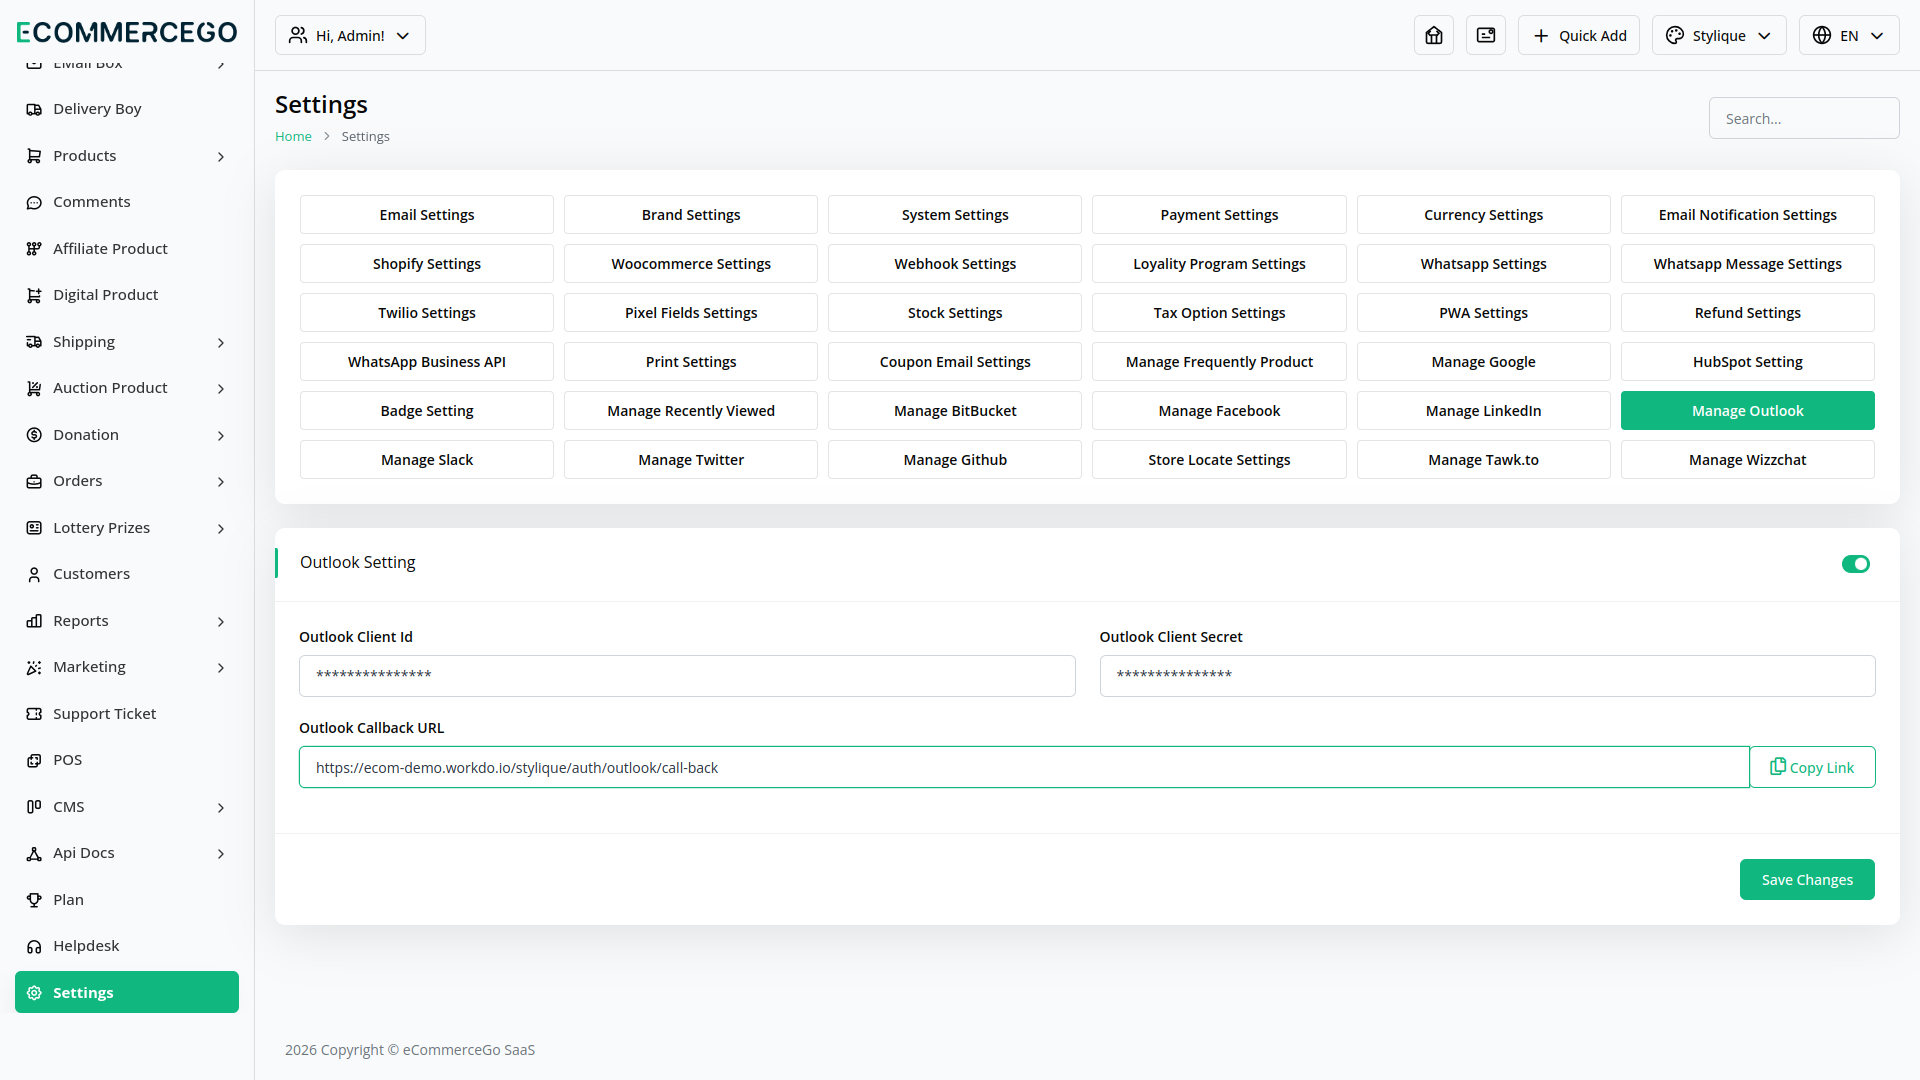This screenshot has width=1920, height=1080.
Task: Click the Outlook Callback URL field
Action: [x=1024, y=767]
